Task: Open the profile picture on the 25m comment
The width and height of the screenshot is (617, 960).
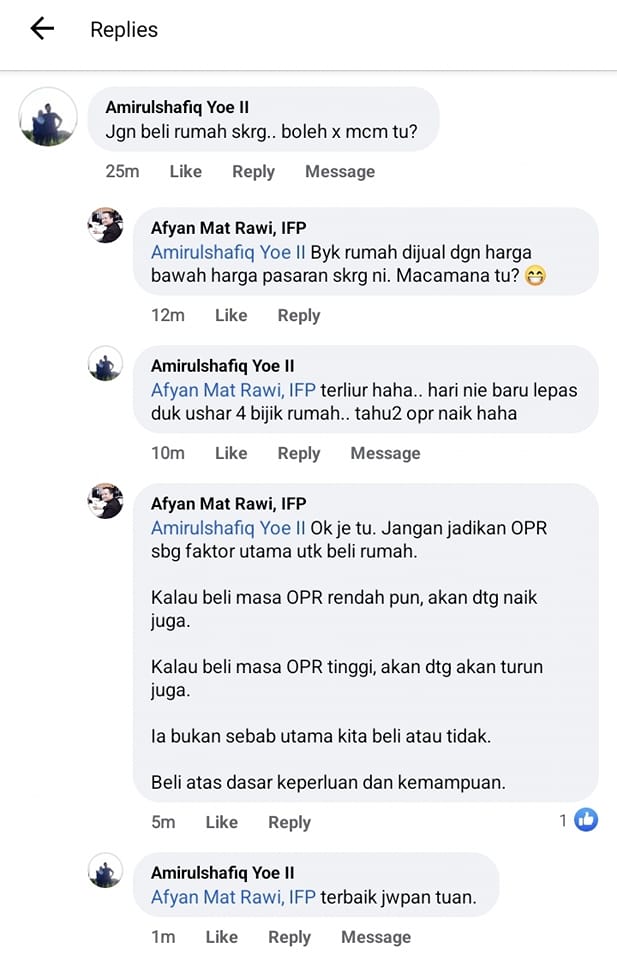Action: pos(48,117)
